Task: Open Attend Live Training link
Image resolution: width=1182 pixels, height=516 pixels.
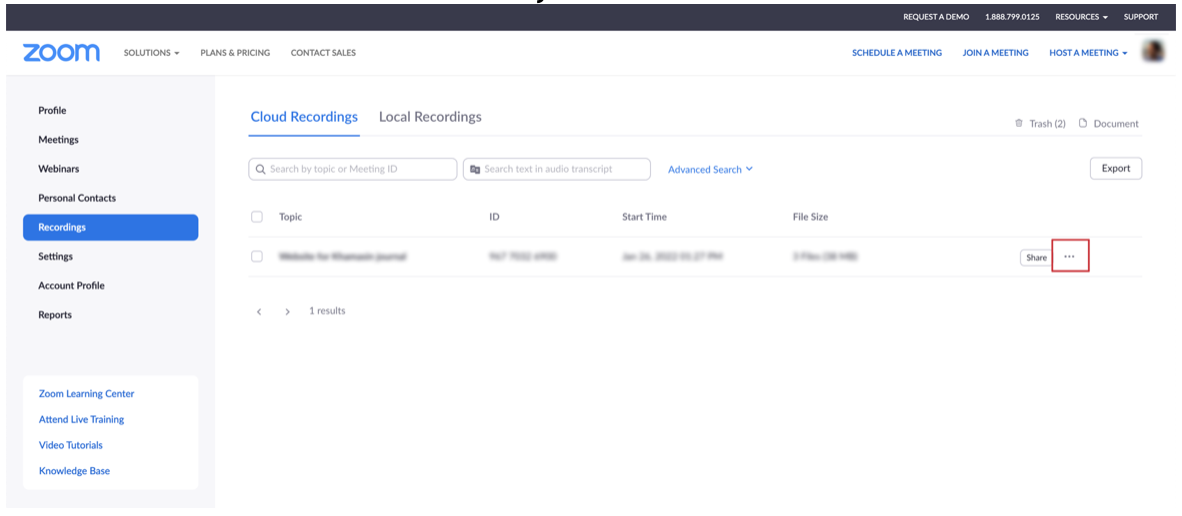Action: [81, 420]
